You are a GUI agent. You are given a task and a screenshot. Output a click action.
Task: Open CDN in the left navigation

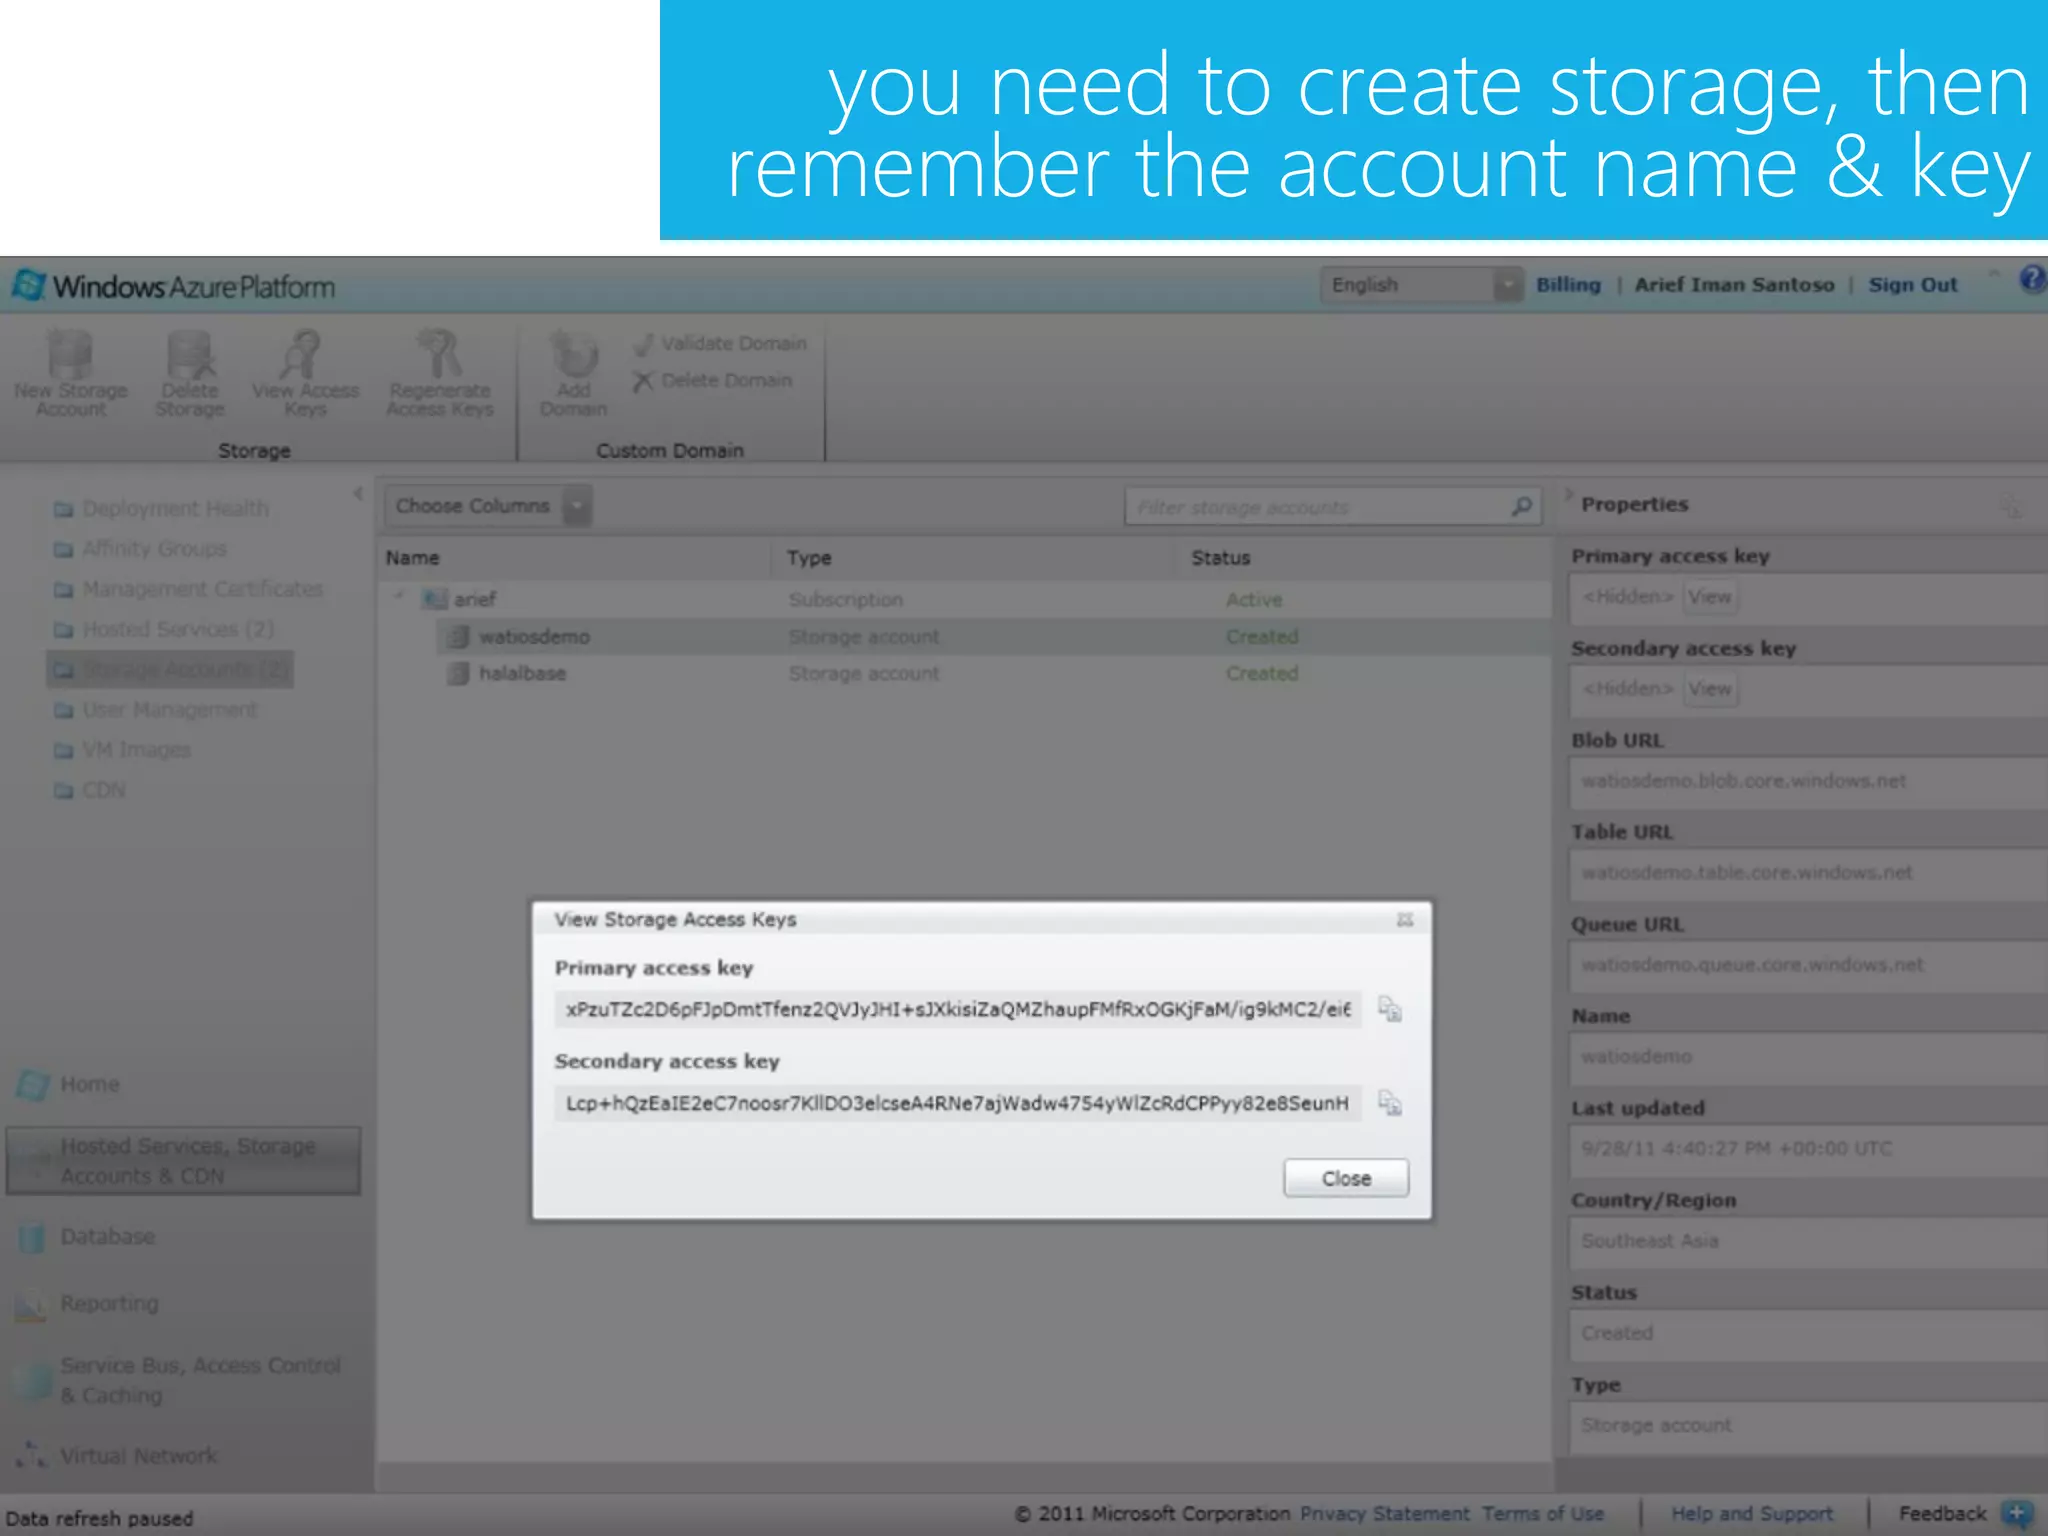coord(90,790)
